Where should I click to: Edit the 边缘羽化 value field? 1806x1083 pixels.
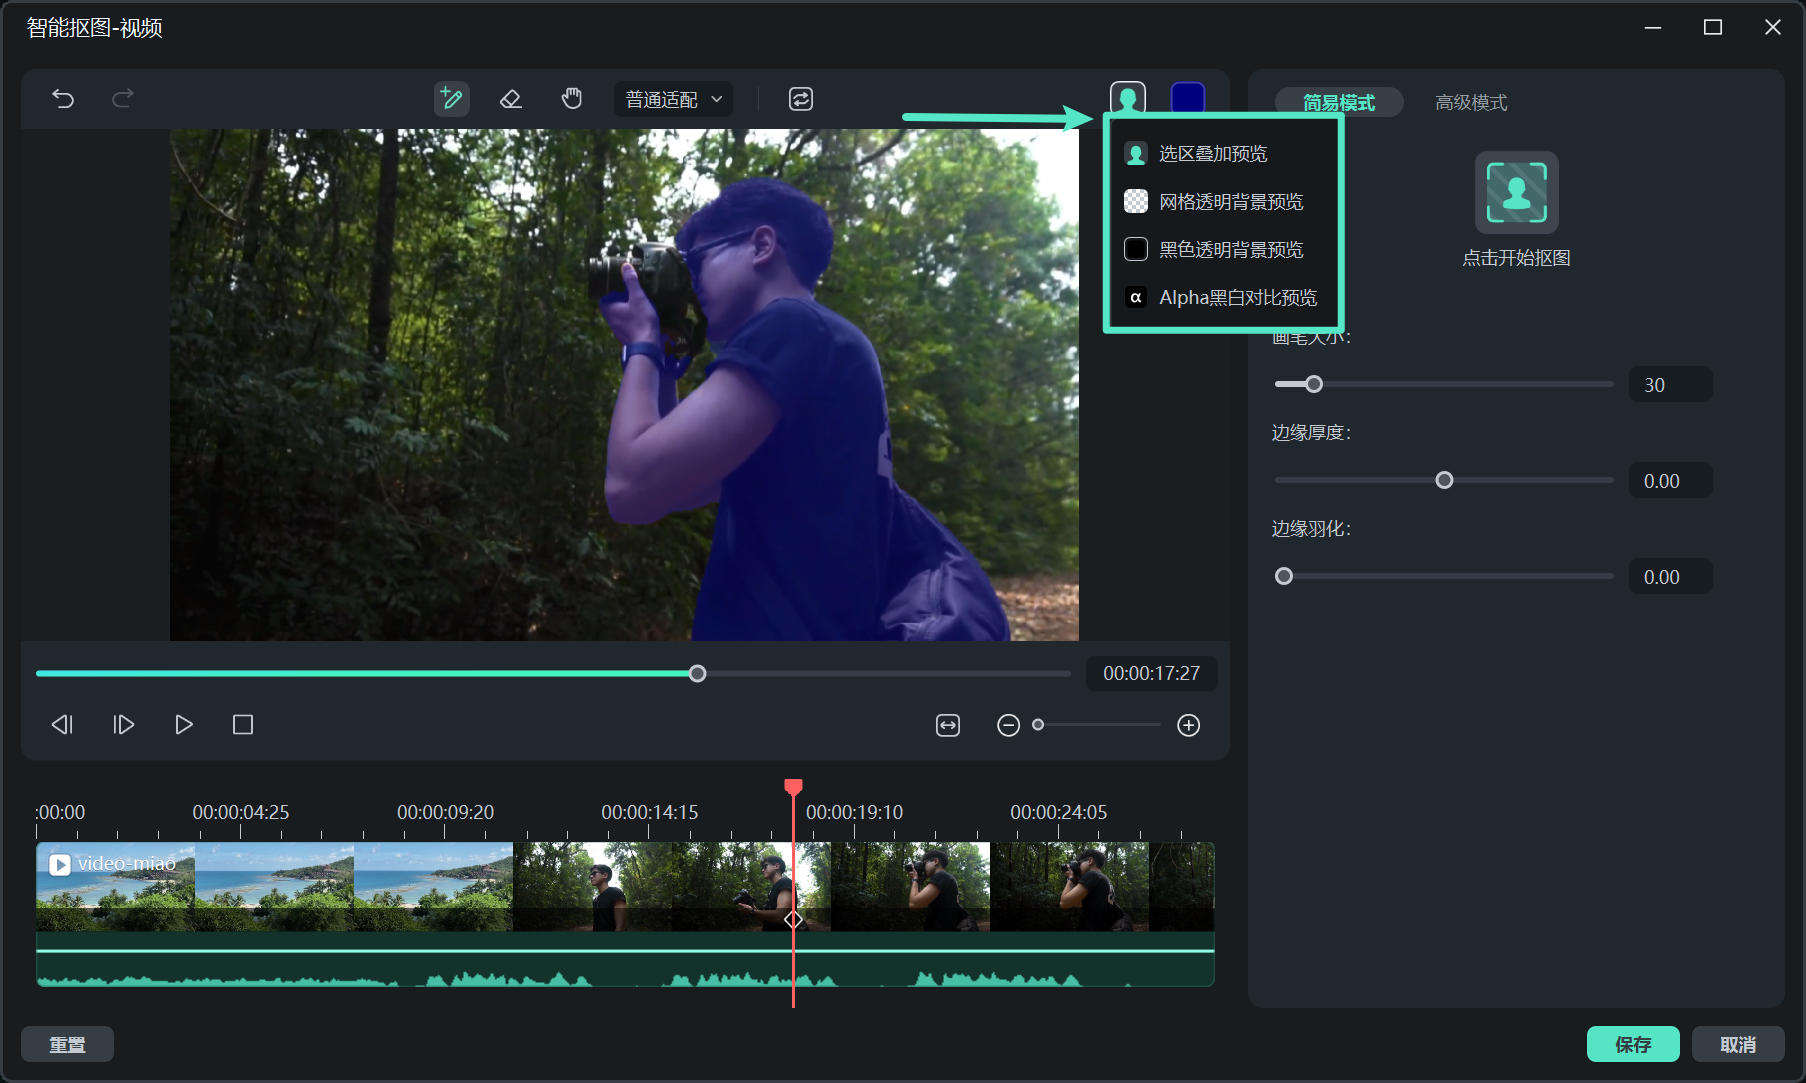pos(1671,577)
